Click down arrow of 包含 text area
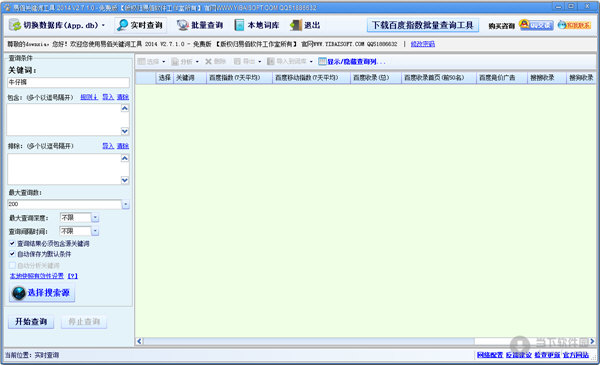The image size is (600, 365). tap(125, 131)
